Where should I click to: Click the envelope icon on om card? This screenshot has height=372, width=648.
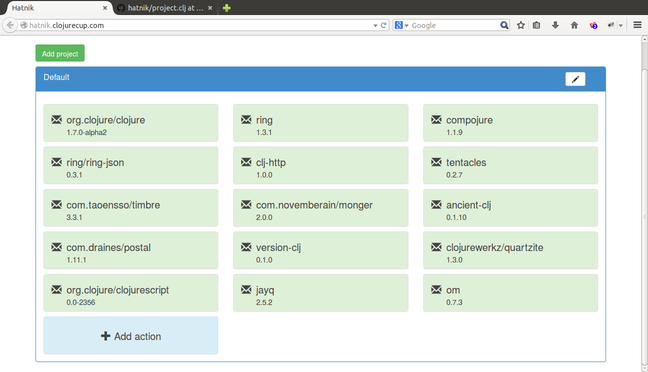click(x=436, y=289)
